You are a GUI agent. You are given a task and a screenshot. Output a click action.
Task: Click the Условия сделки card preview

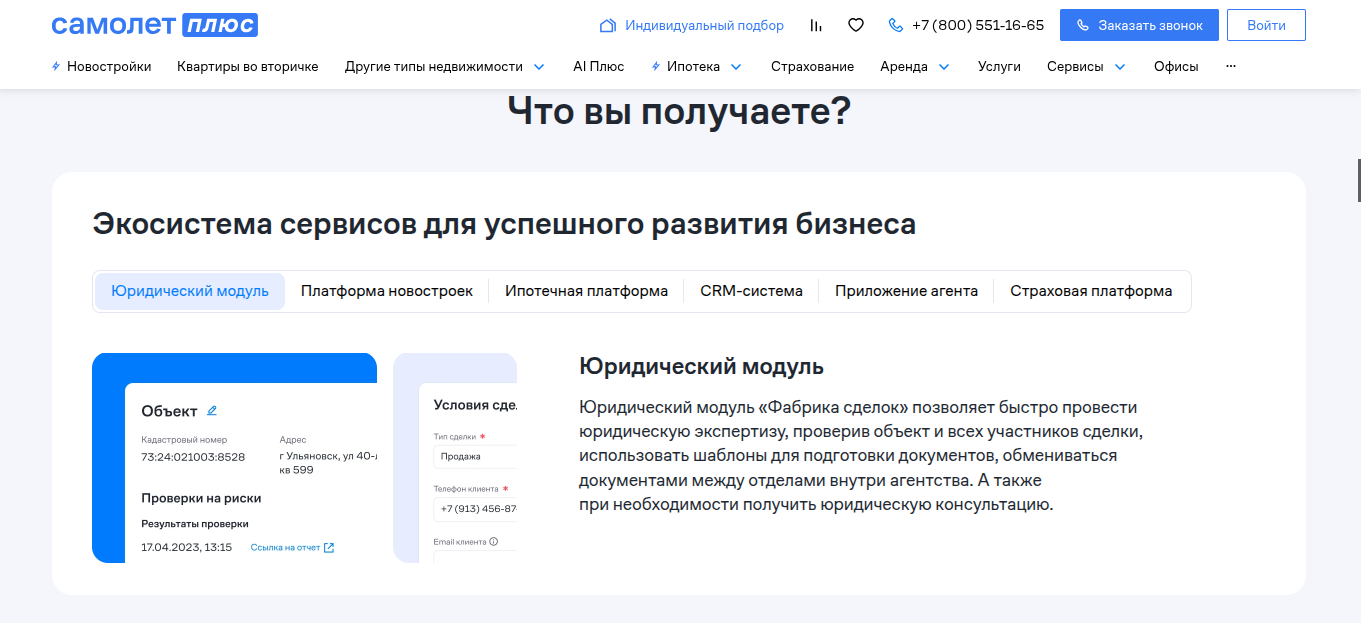pos(455,458)
